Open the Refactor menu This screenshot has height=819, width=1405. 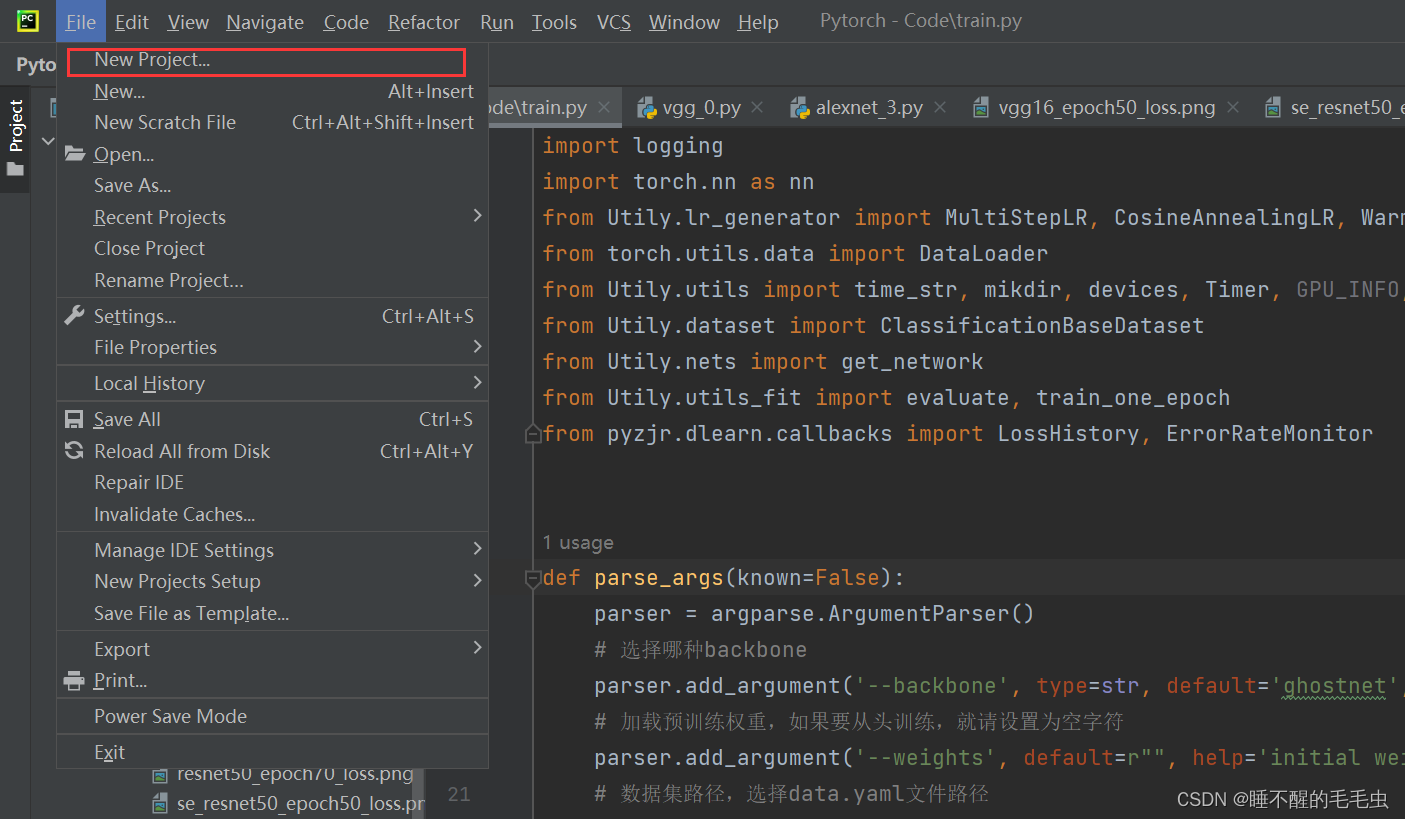(x=423, y=21)
